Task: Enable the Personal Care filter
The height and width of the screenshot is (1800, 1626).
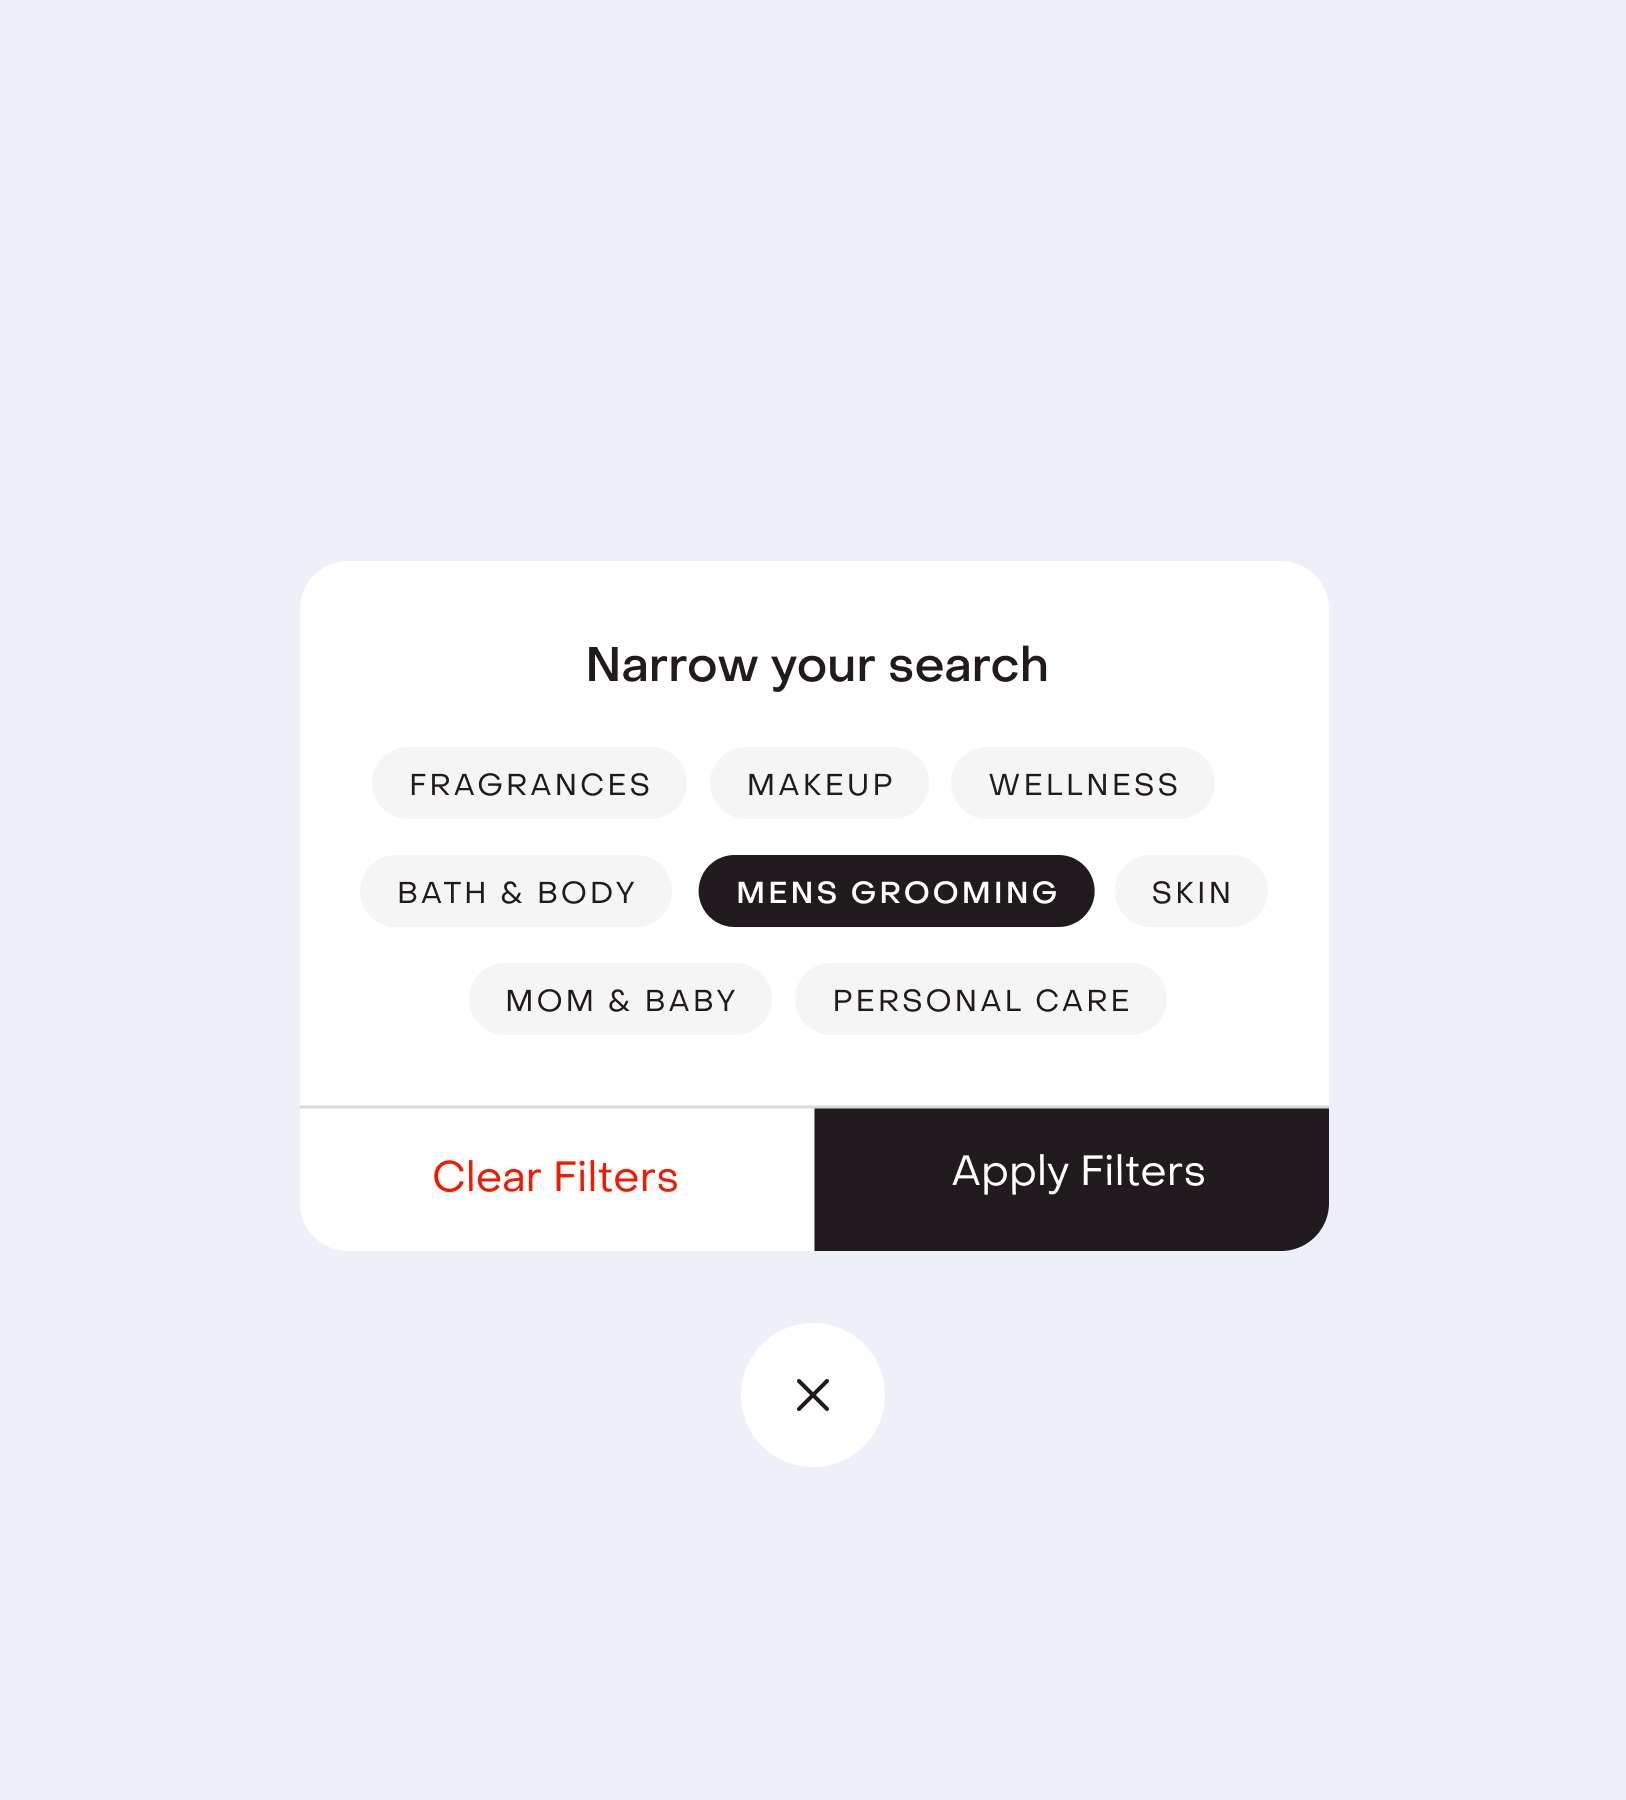Action: (x=981, y=1000)
